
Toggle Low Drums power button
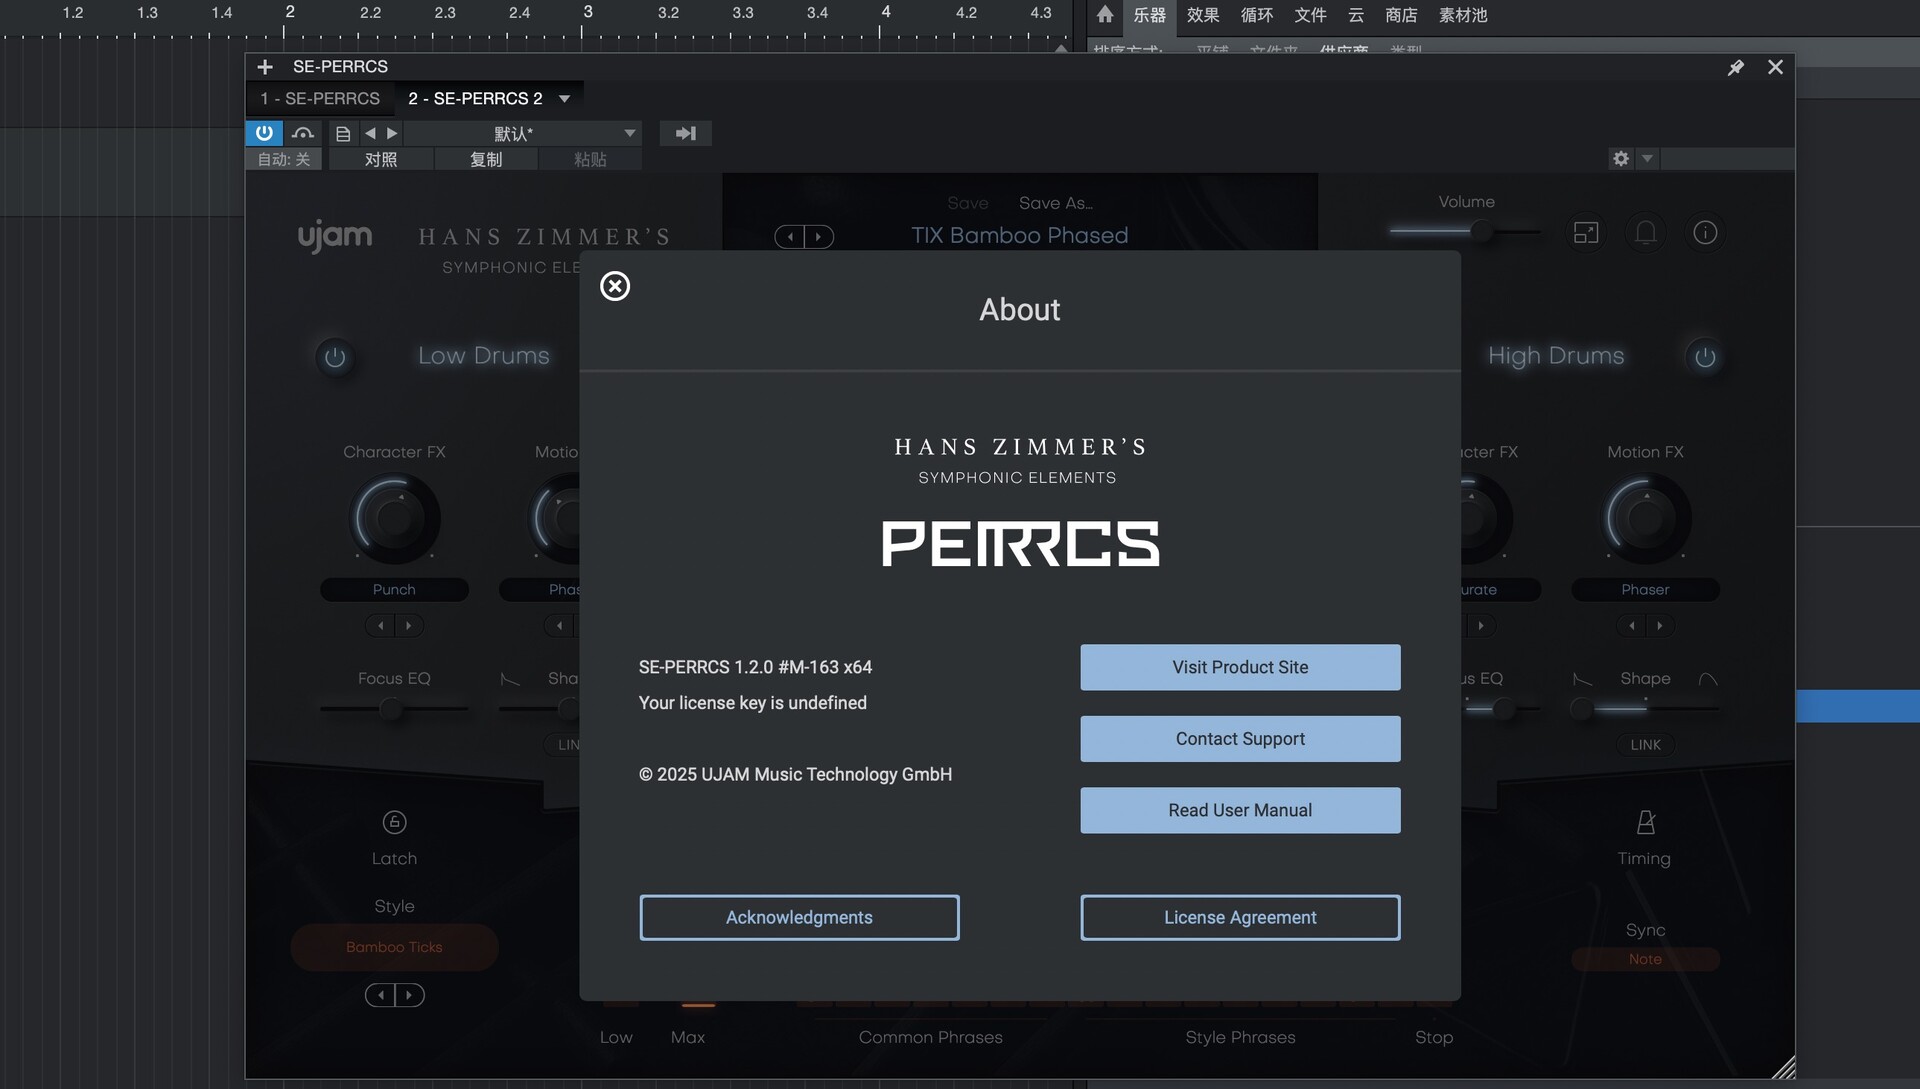pyautogui.click(x=335, y=357)
